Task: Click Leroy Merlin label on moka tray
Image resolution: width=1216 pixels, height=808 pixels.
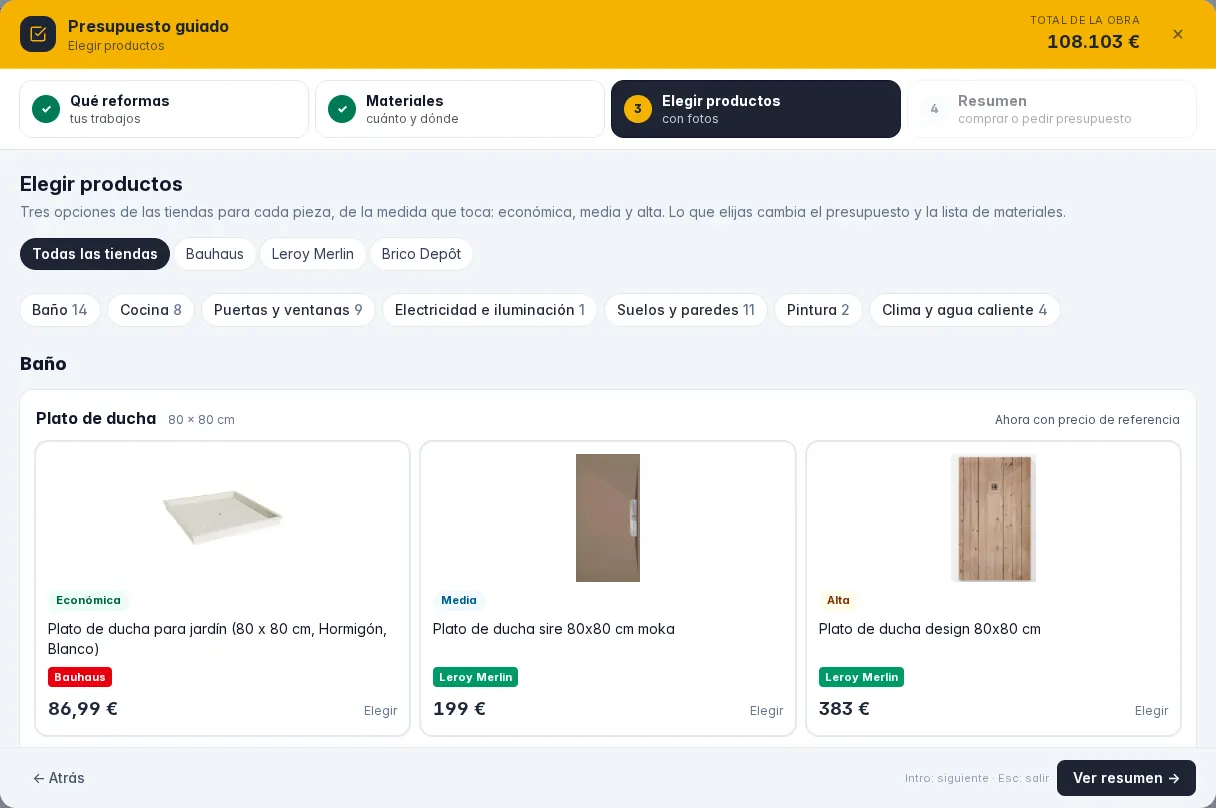Action: coord(475,677)
